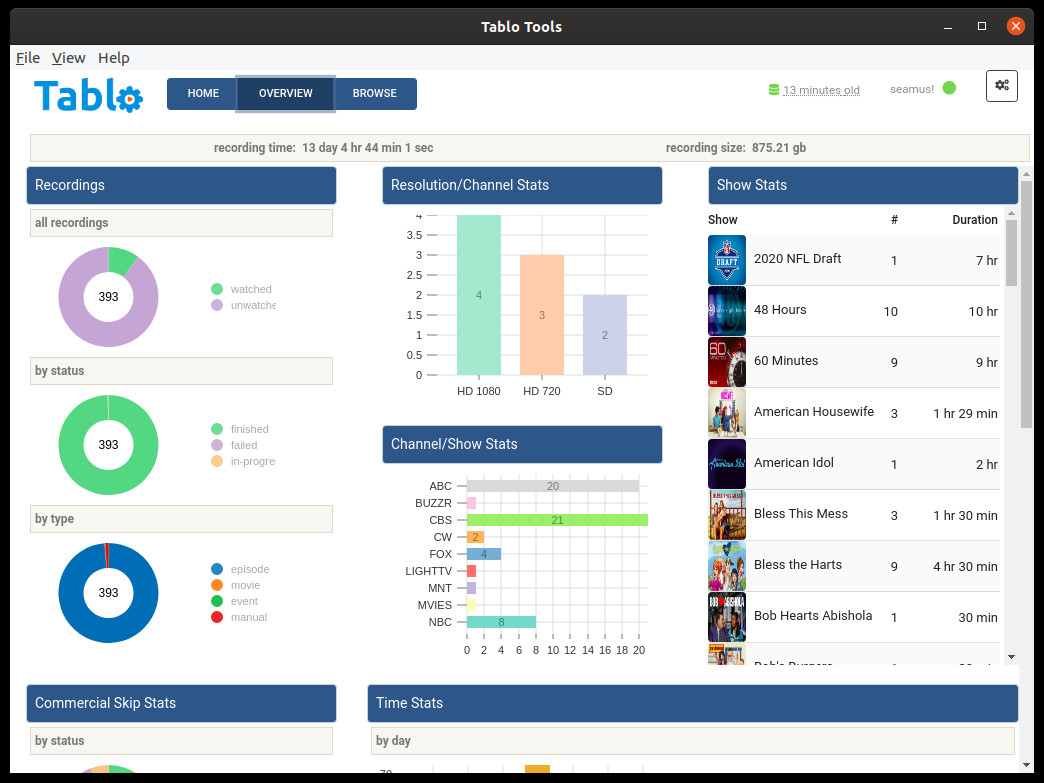Click the Tablo logo
Viewport: 1044px width, 783px height.
click(x=88, y=95)
